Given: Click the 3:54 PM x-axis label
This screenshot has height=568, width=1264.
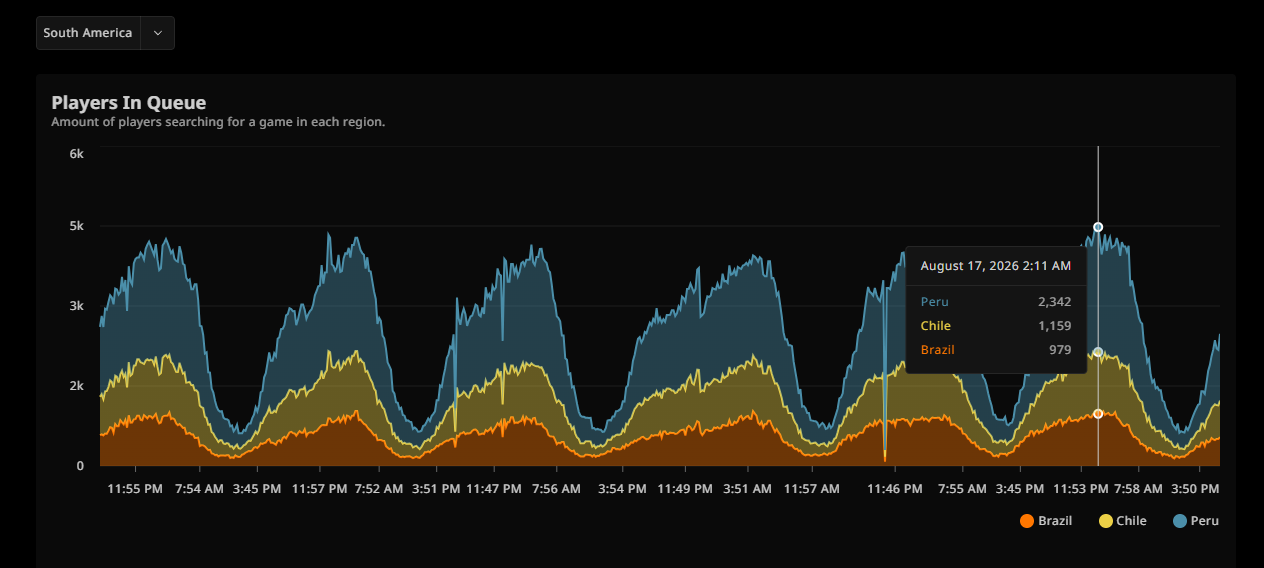Looking at the screenshot, I should coord(623,489).
